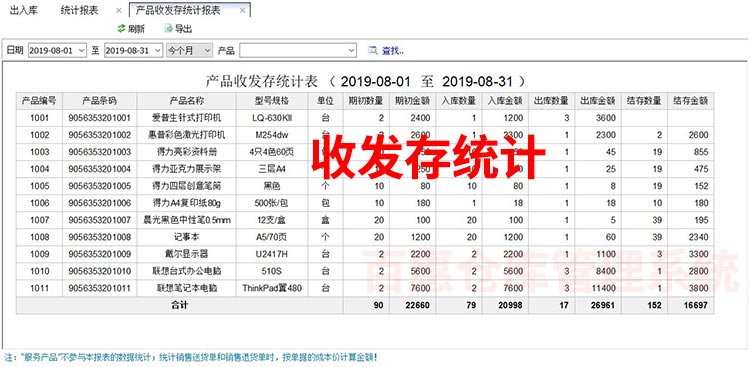The height and width of the screenshot is (367, 750).
Task: Click the 结存金额 column header
Action: click(x=691, y=101)
